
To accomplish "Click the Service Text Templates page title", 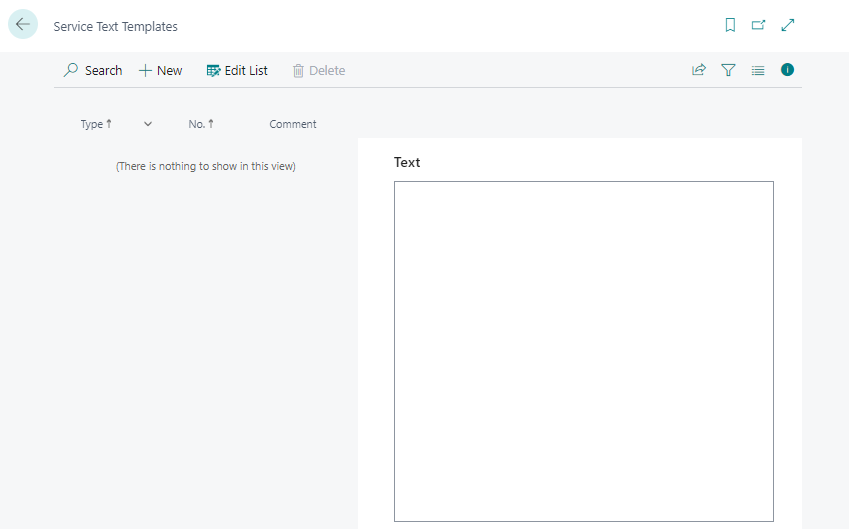I will point(115,26).
